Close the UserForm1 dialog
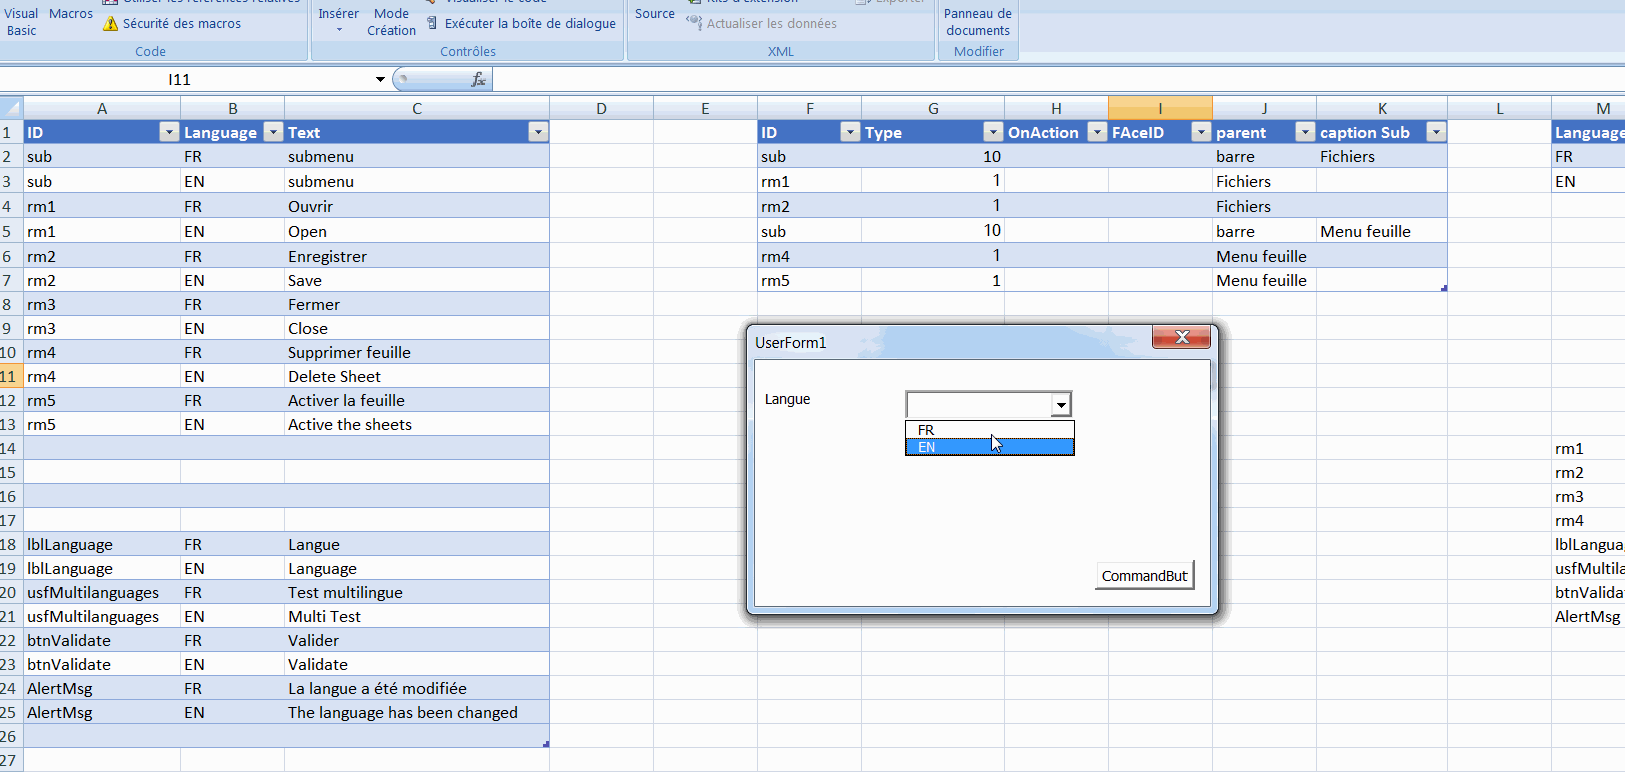The height and width of the screenshot is (772, 1625). click(1181, 337)
